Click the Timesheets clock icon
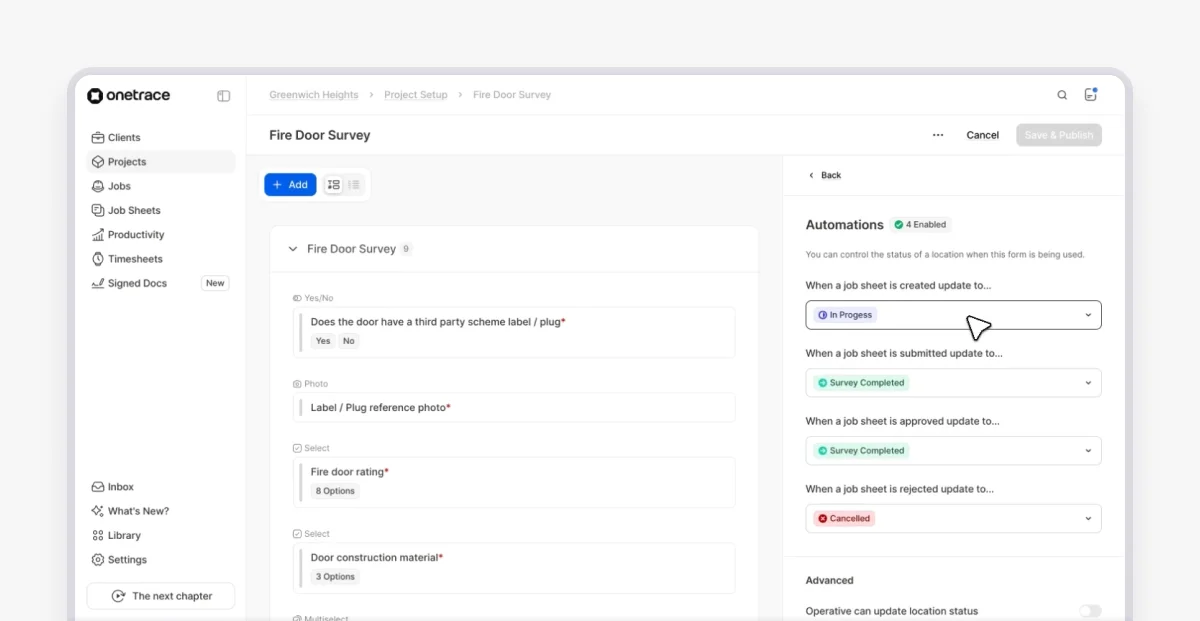 click(x=98, y=259)
